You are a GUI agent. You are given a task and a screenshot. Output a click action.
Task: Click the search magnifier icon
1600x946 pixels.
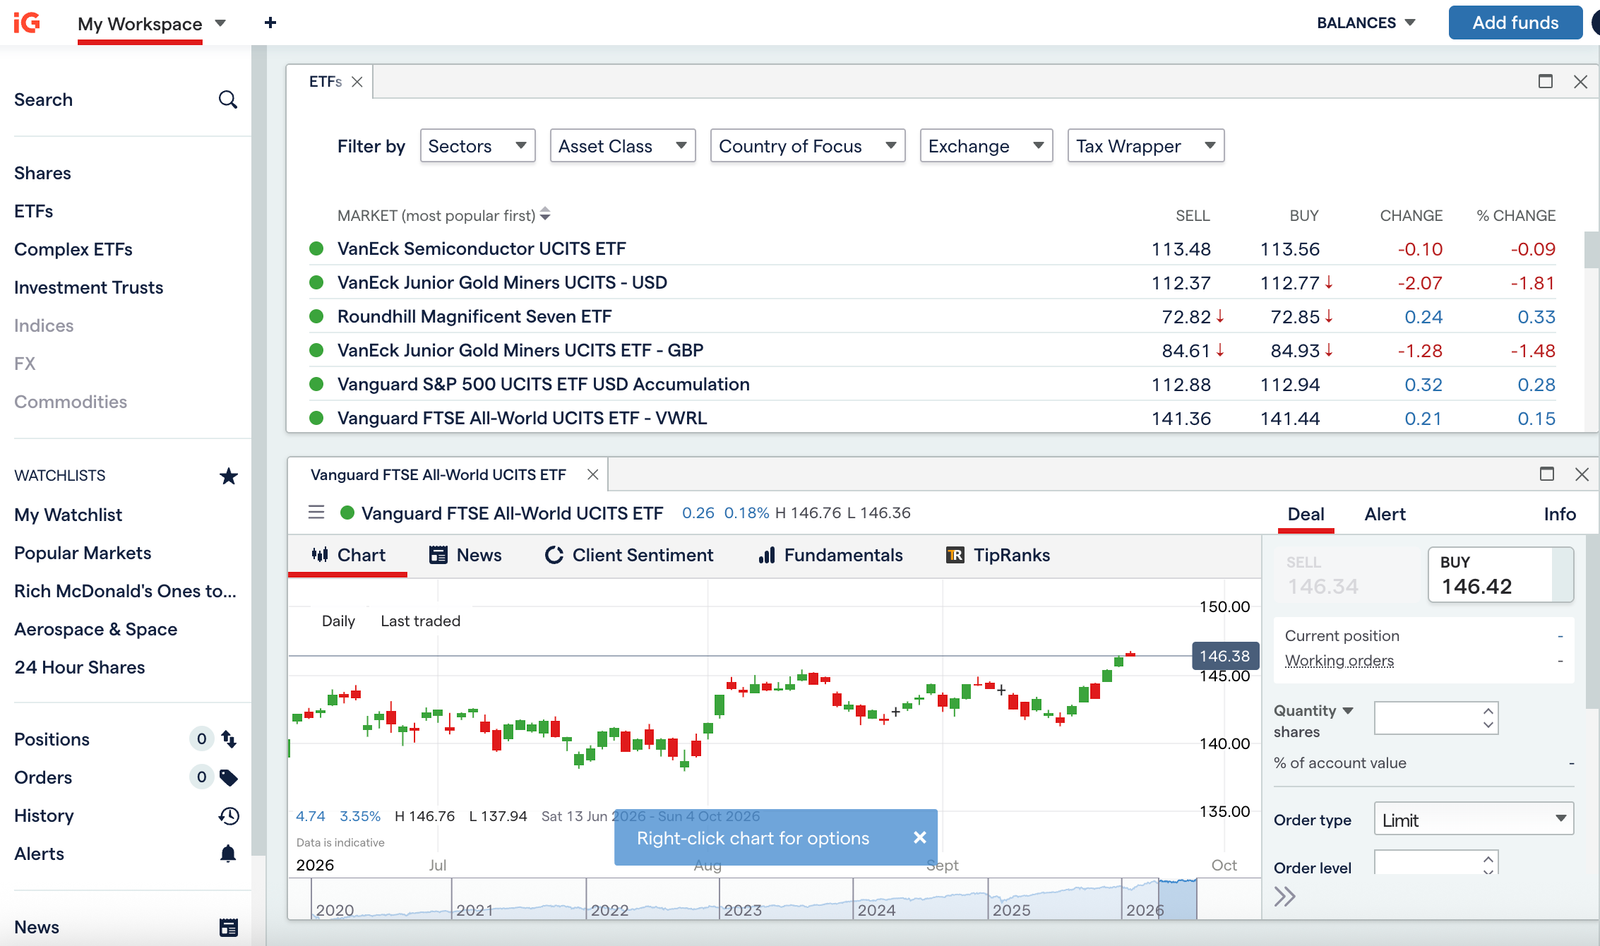(228, 99)
